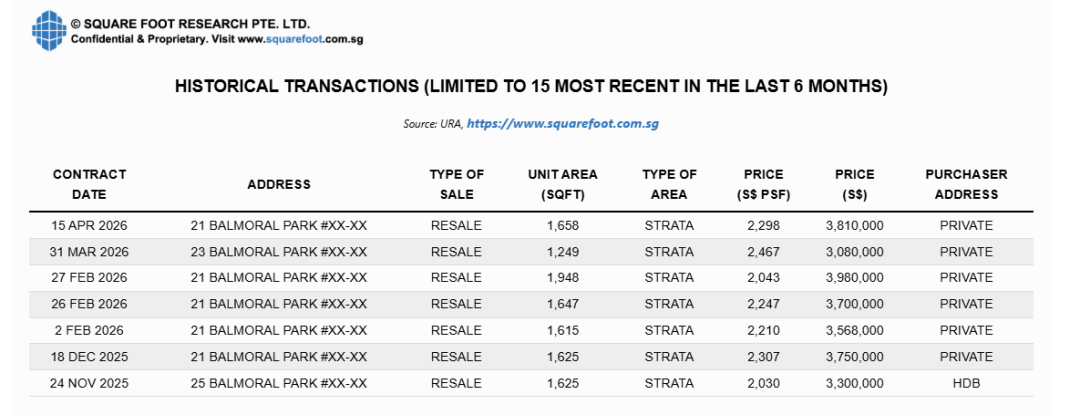Click the Contract Date column header
1080x415 pixels.
[89, 184]
